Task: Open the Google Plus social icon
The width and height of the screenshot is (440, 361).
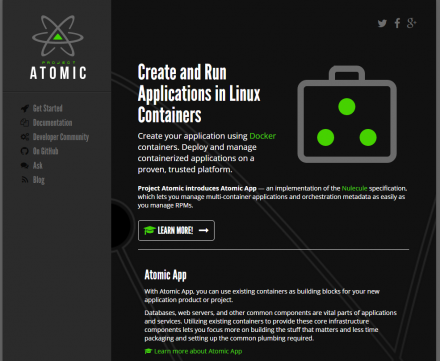Action: click(x=411, y=23)
